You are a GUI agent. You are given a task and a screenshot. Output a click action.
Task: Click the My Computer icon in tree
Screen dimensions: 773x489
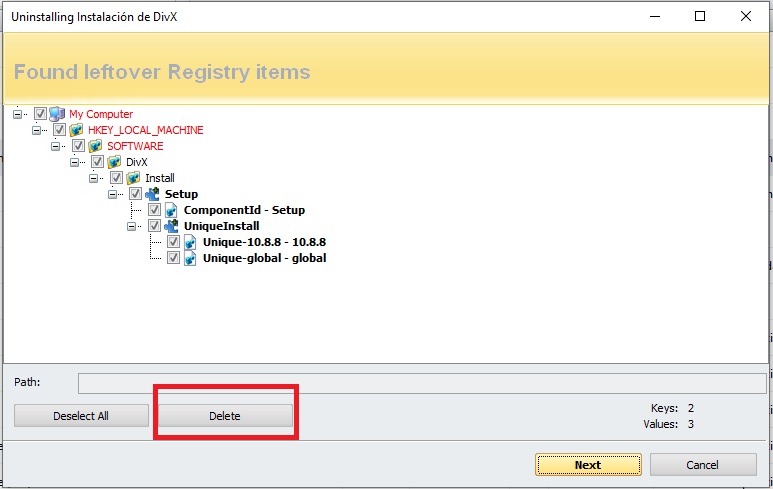57,114
